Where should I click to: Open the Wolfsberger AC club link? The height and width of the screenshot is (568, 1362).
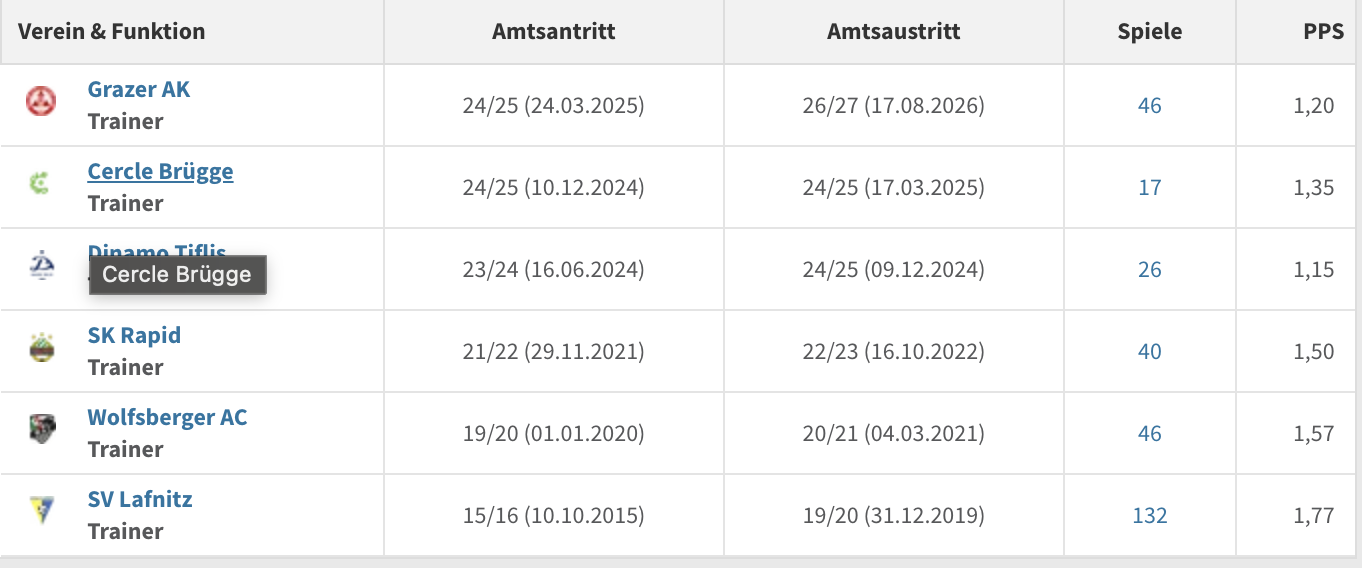(x=167, y=417)
